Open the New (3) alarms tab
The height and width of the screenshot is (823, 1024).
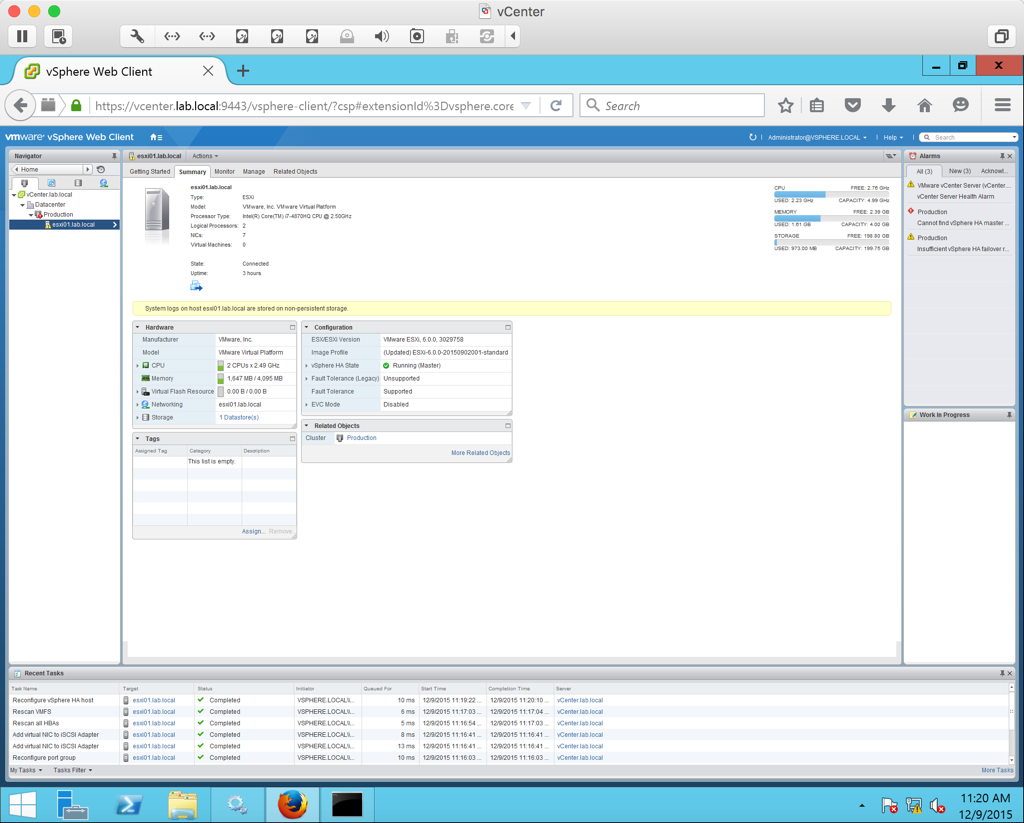click(959, 171)
